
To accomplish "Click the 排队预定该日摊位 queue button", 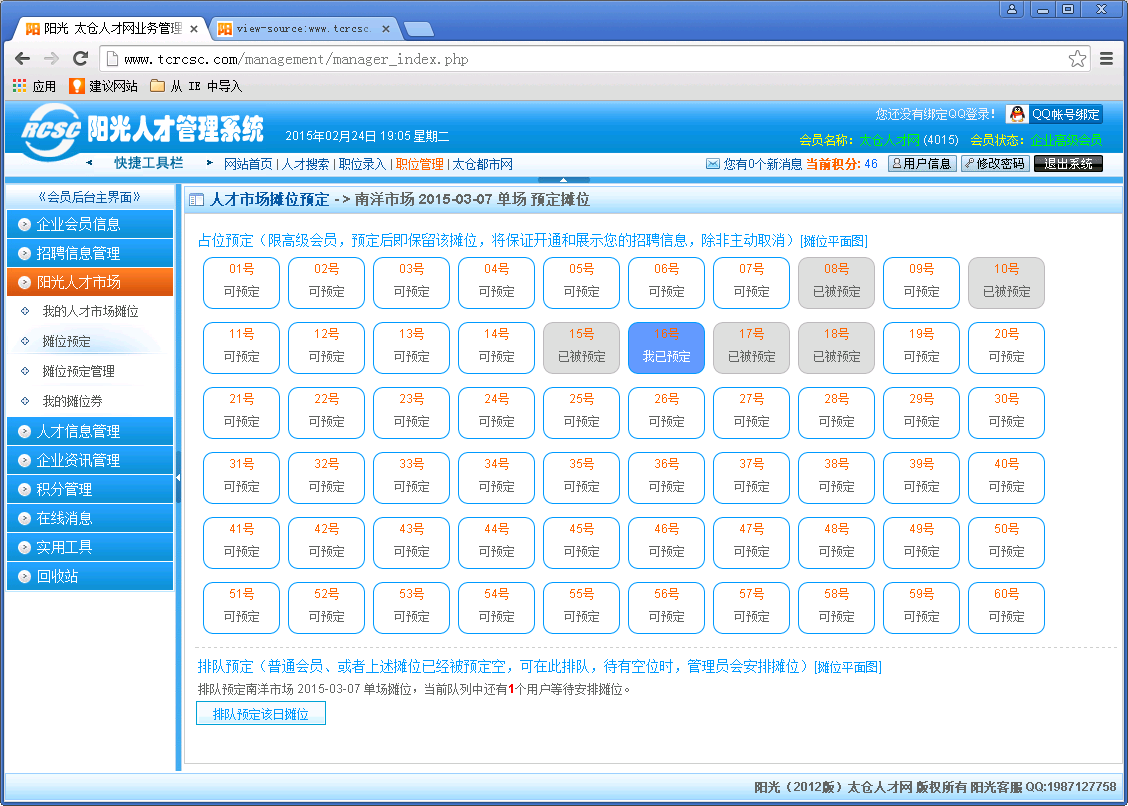I will tap(261, 714).
